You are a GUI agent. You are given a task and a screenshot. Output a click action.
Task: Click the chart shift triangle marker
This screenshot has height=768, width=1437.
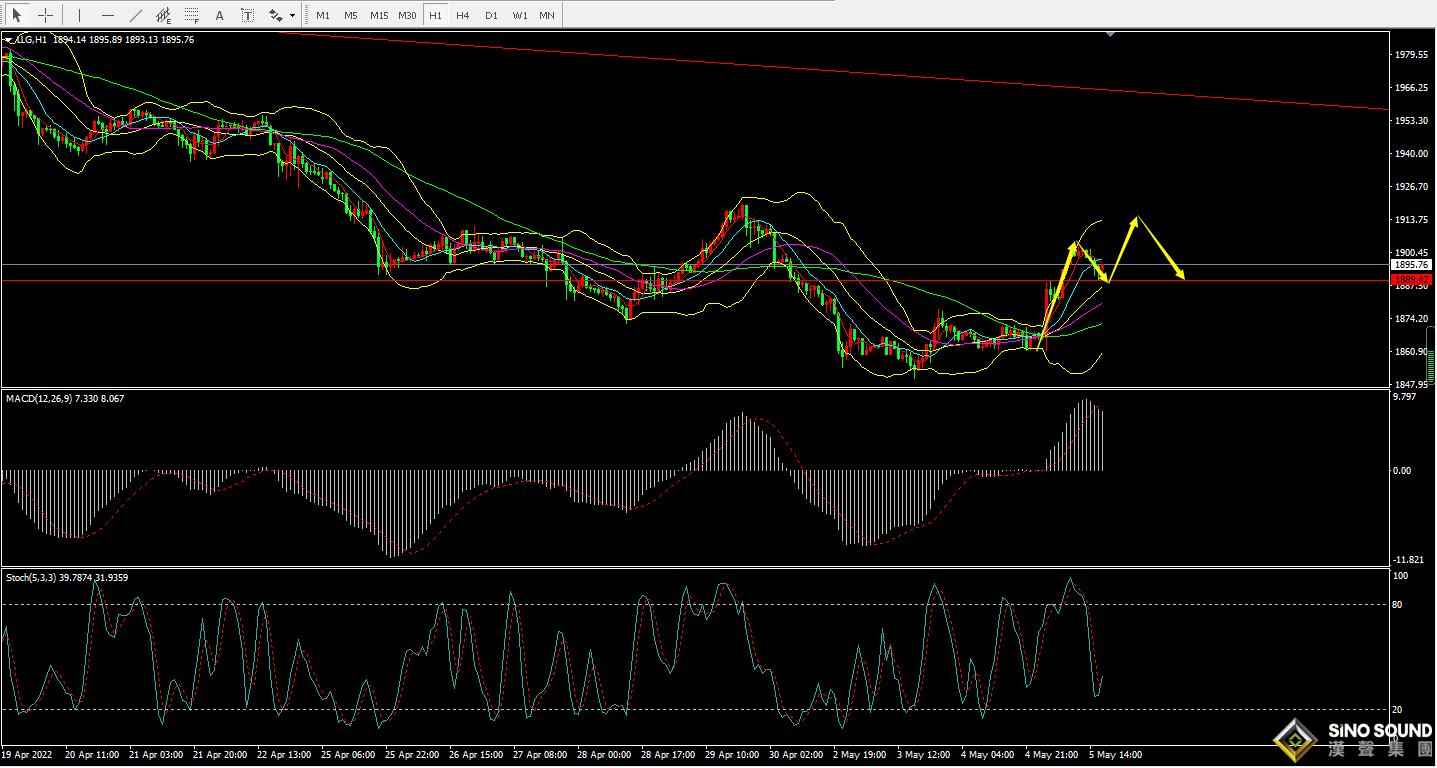point(1110,35)
